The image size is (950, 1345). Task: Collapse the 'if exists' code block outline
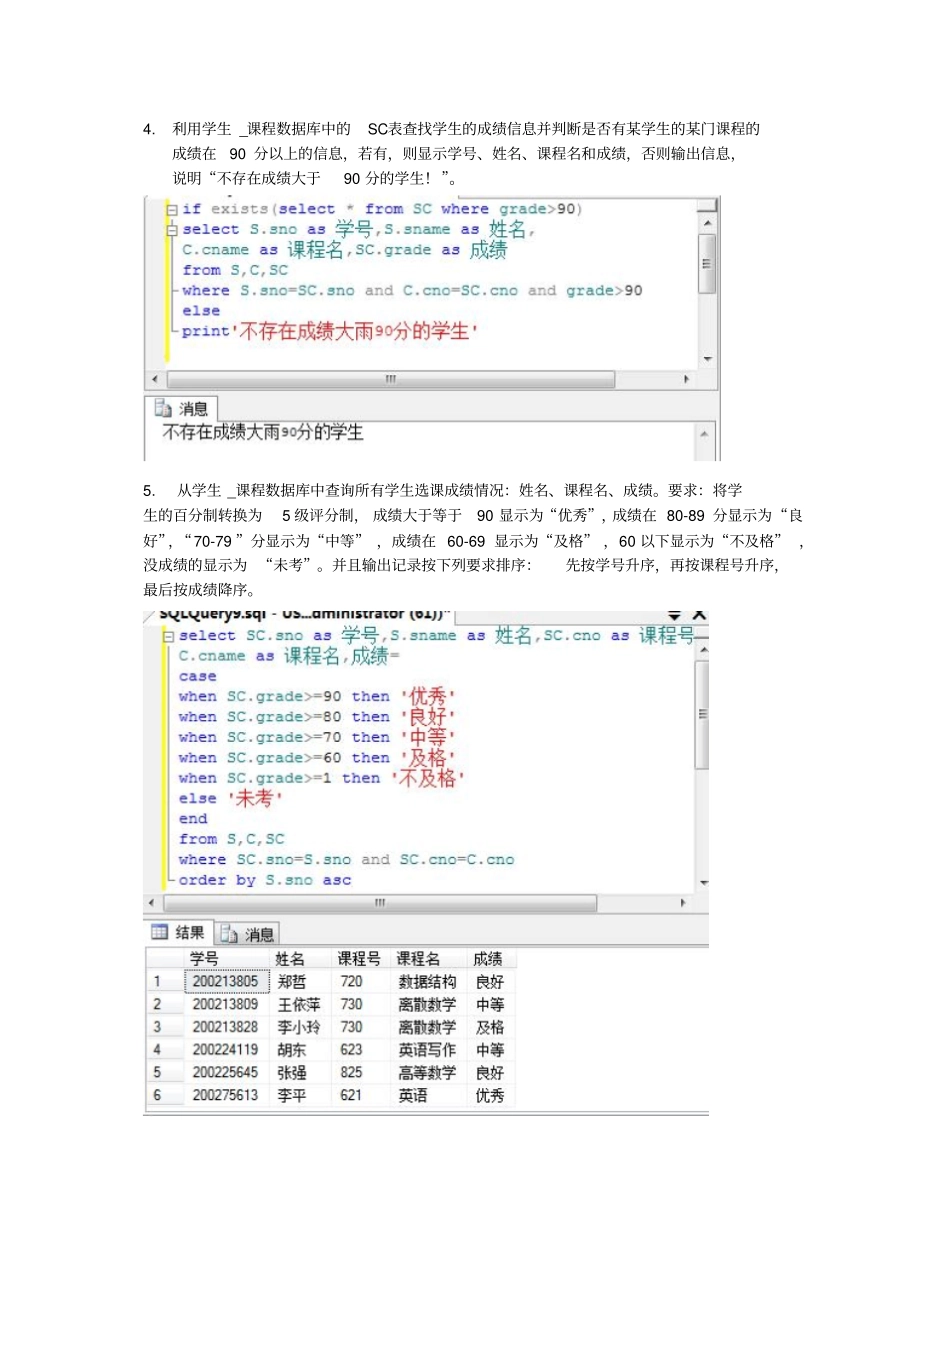tap(172, 210)
